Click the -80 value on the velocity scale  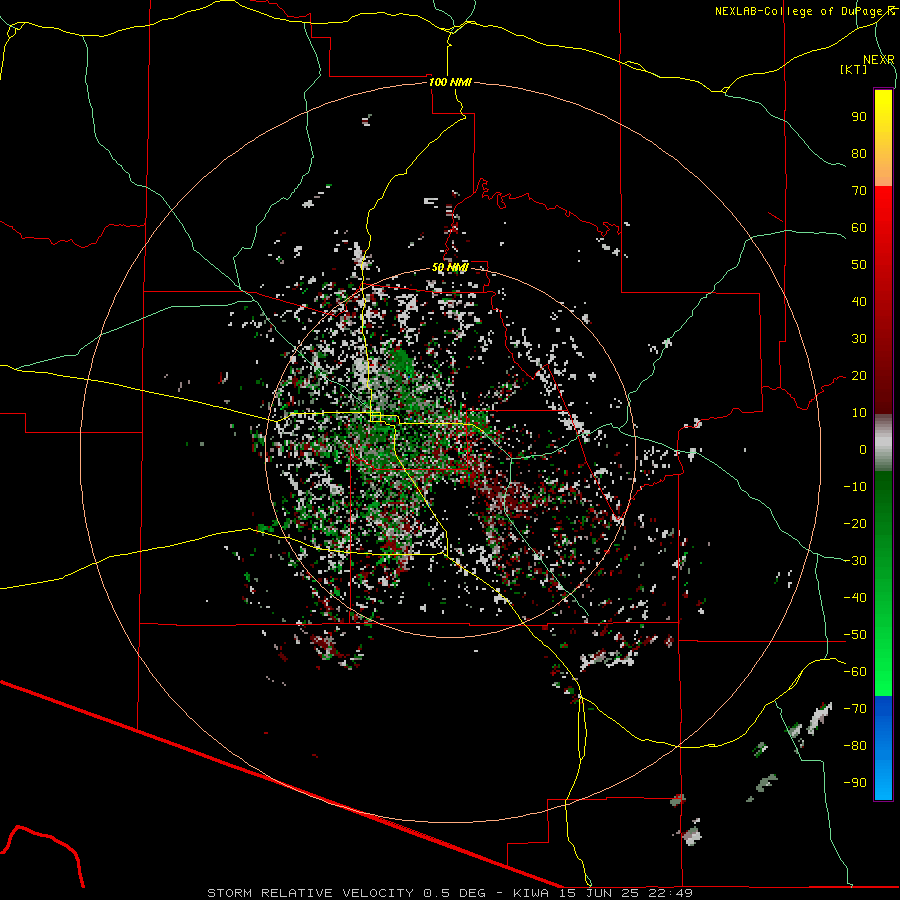tap(855, 746)
